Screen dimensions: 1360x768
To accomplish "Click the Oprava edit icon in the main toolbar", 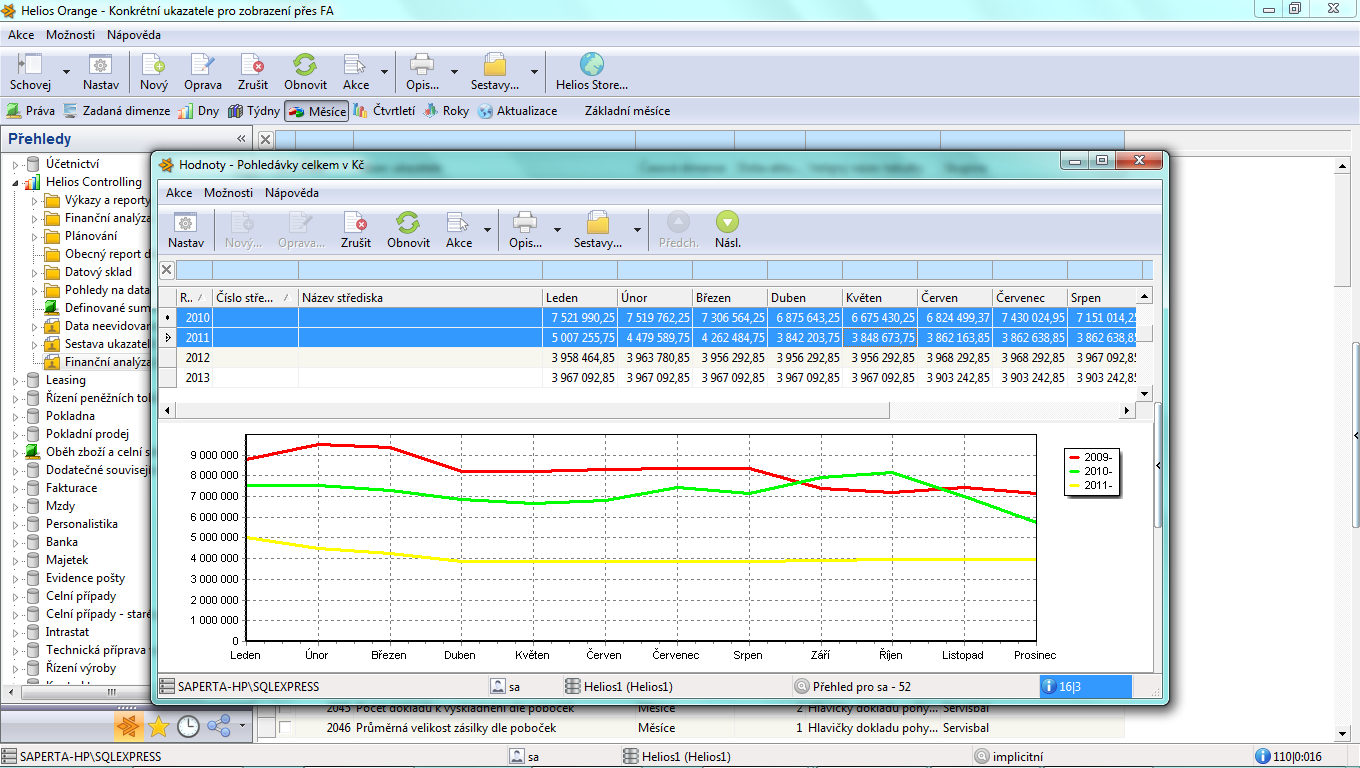I will click(x=203, y=65).
